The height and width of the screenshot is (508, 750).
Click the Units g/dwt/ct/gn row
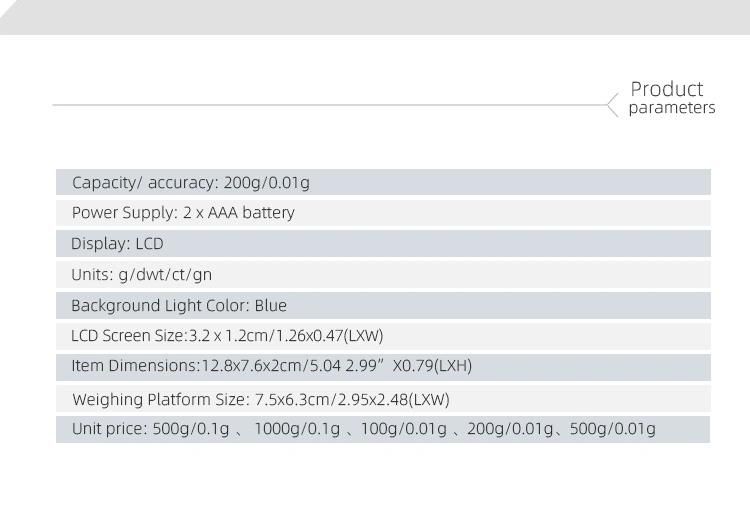tap(383, 274)
